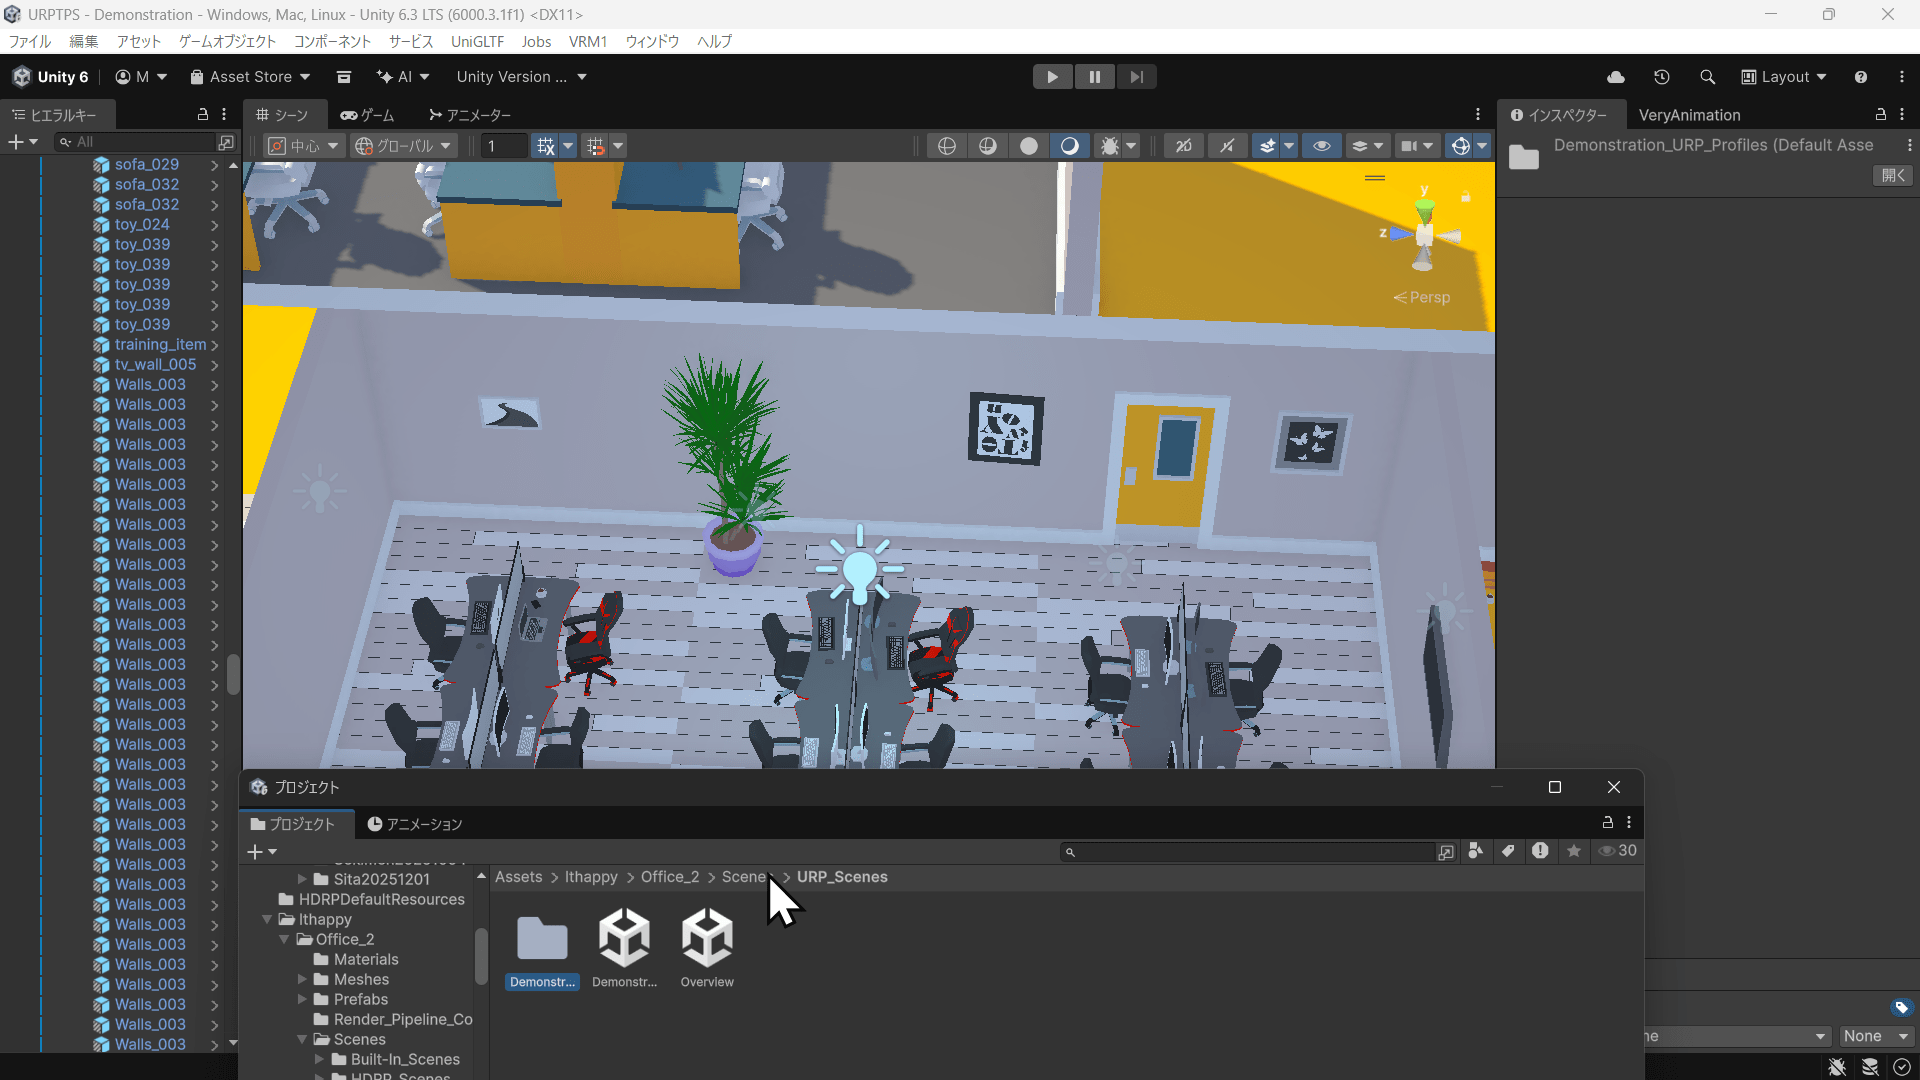Open the ゲームオブジェクト menu
The height and width of the screenshot is (1080, 1920).
[x=227, y=41]
